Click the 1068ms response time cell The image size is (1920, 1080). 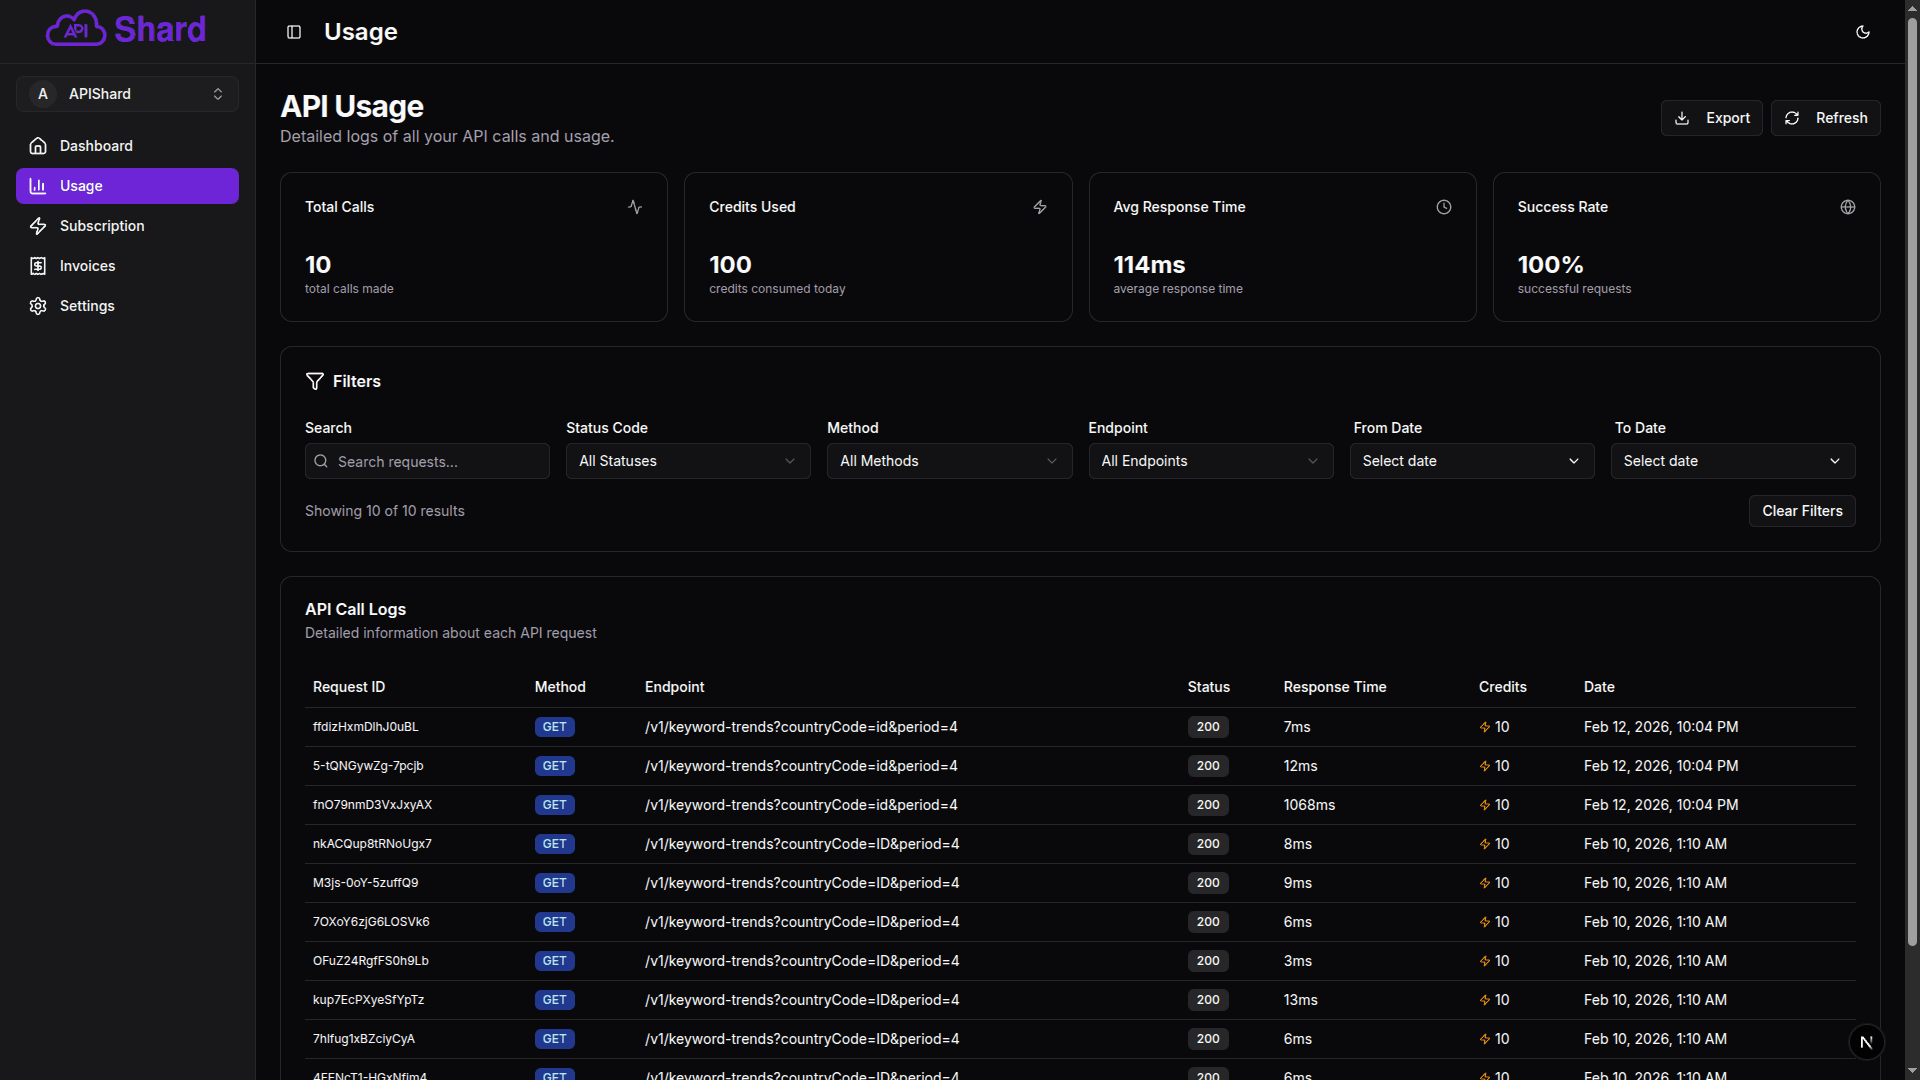pos(1309,805)
